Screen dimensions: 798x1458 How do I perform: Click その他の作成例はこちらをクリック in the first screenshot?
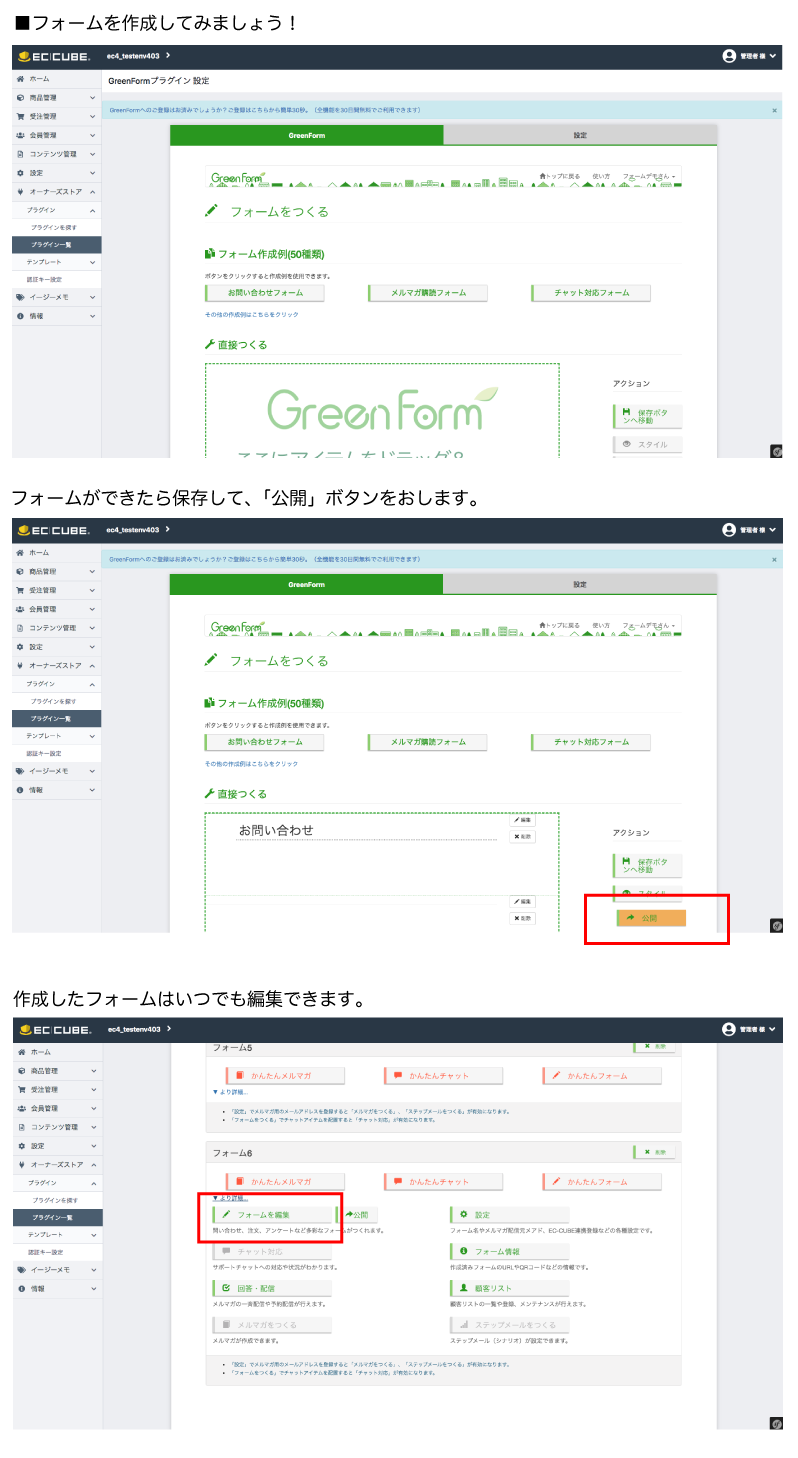point(251,314)
